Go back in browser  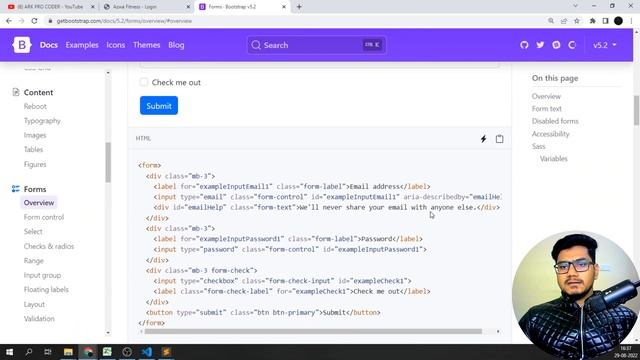9,21
